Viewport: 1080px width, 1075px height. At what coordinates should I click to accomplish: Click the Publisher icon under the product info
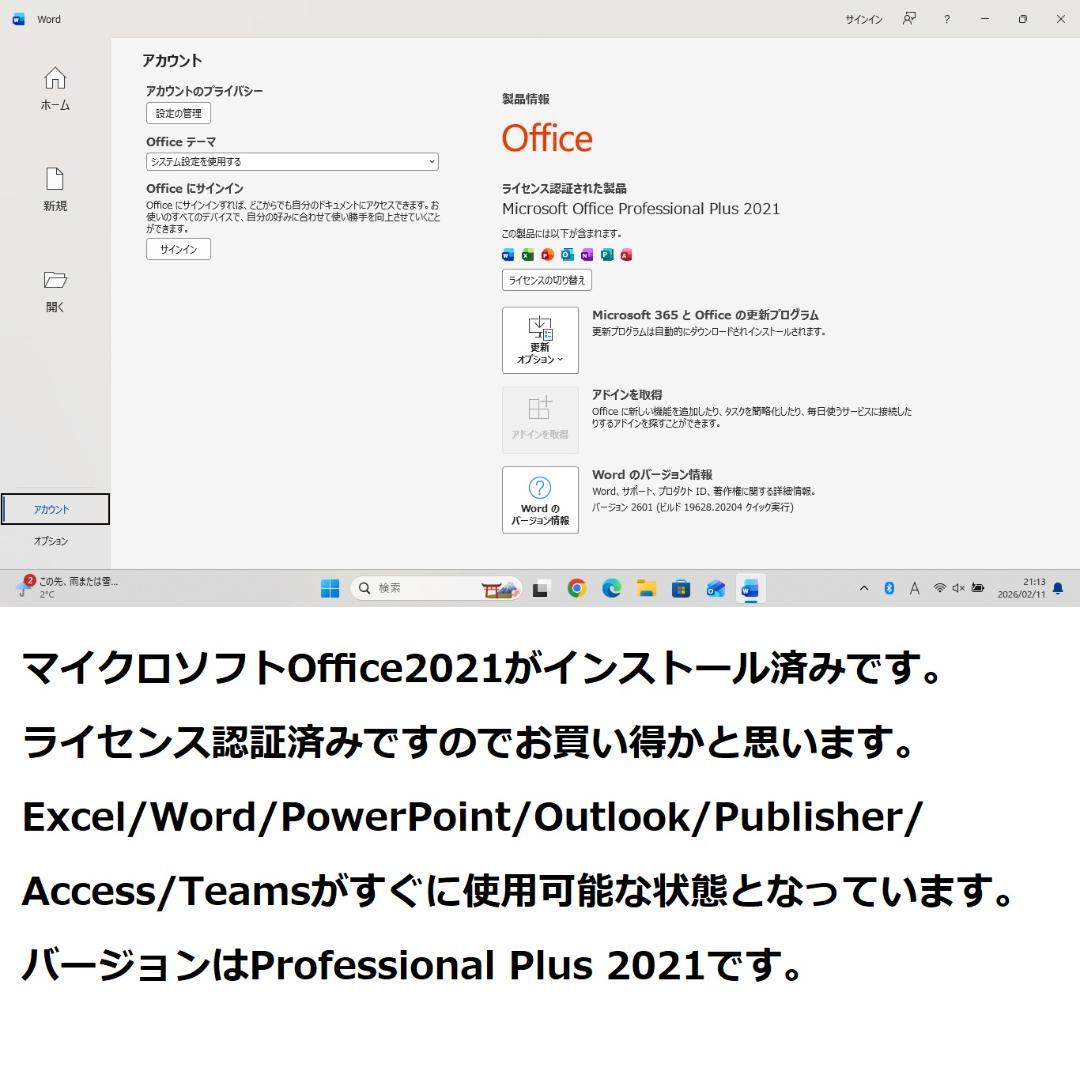coord(607,255)
